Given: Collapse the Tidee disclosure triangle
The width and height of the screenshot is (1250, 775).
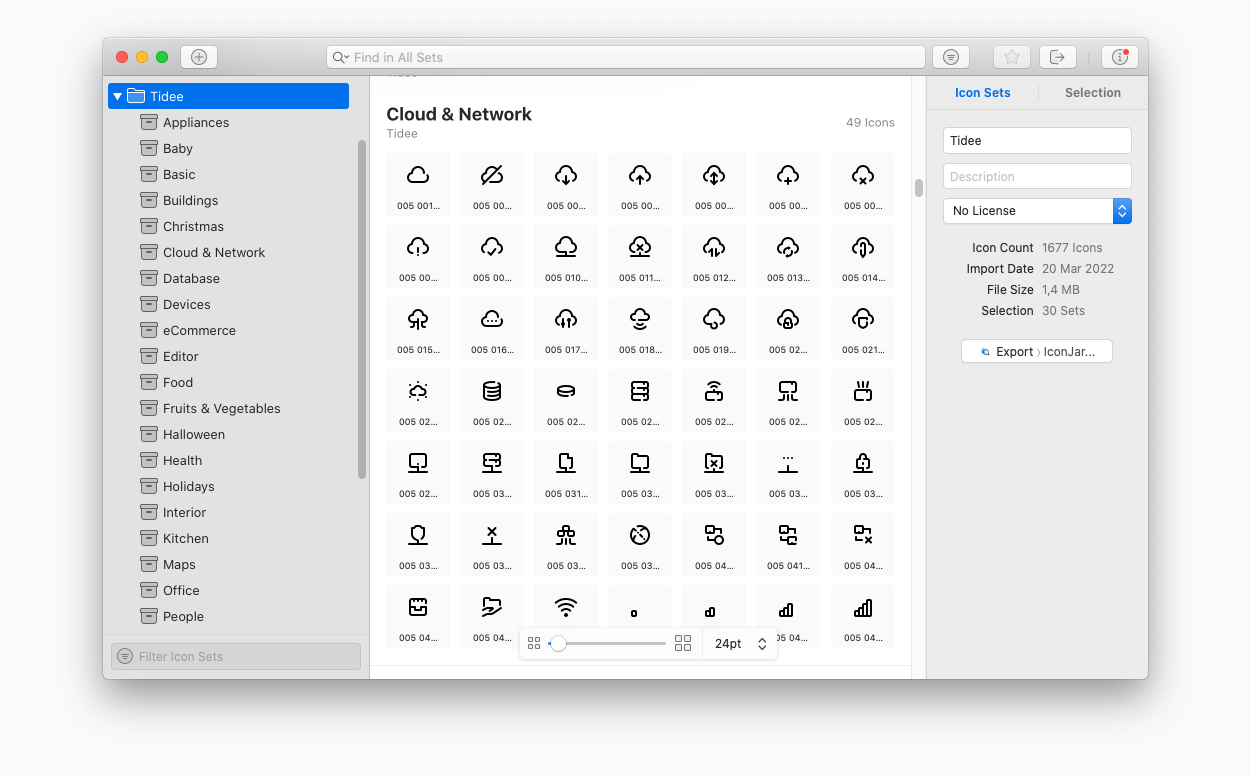Looking at the screenshot, I should click(117, 95).
